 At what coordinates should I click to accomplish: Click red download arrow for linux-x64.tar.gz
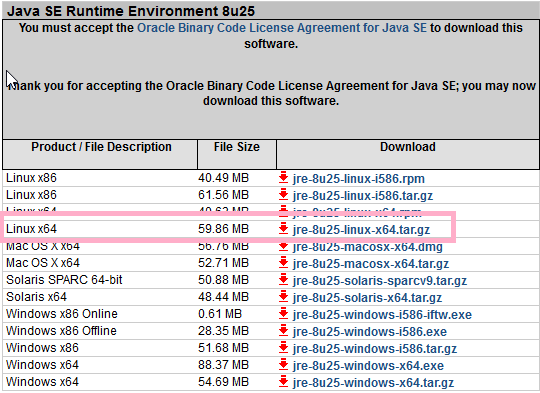[283, 228]
